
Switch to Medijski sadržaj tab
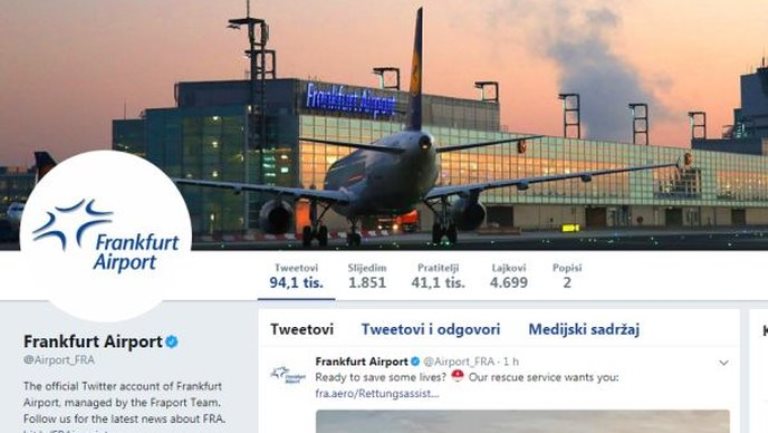point(584,330)
